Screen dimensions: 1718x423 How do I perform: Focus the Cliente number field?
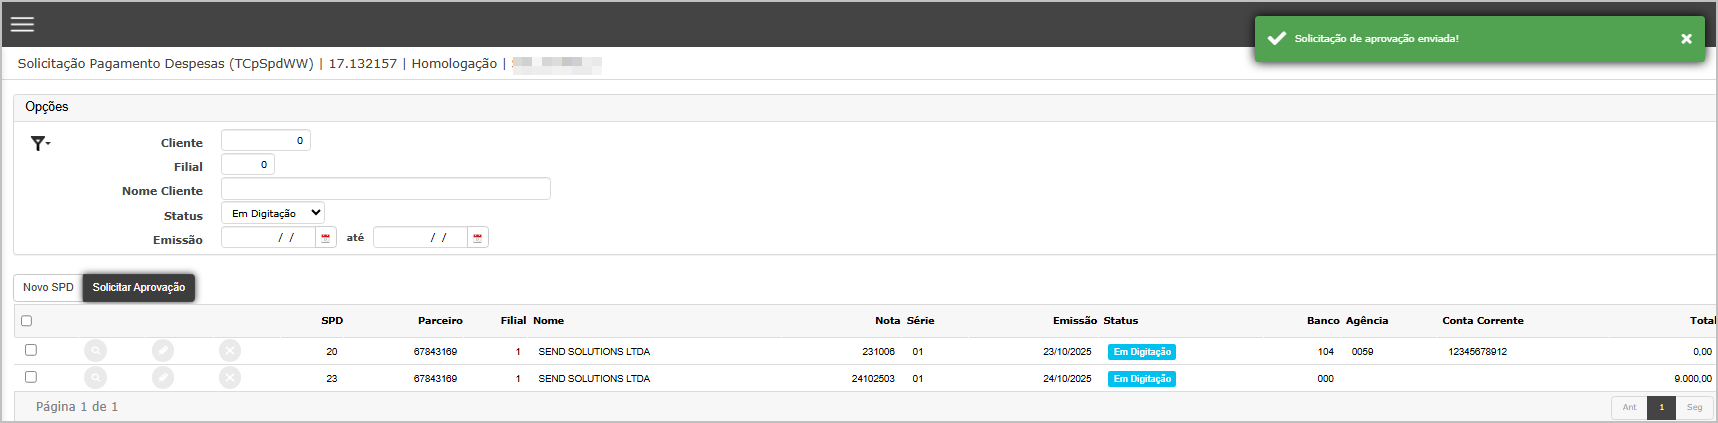[x=265, y=141]
